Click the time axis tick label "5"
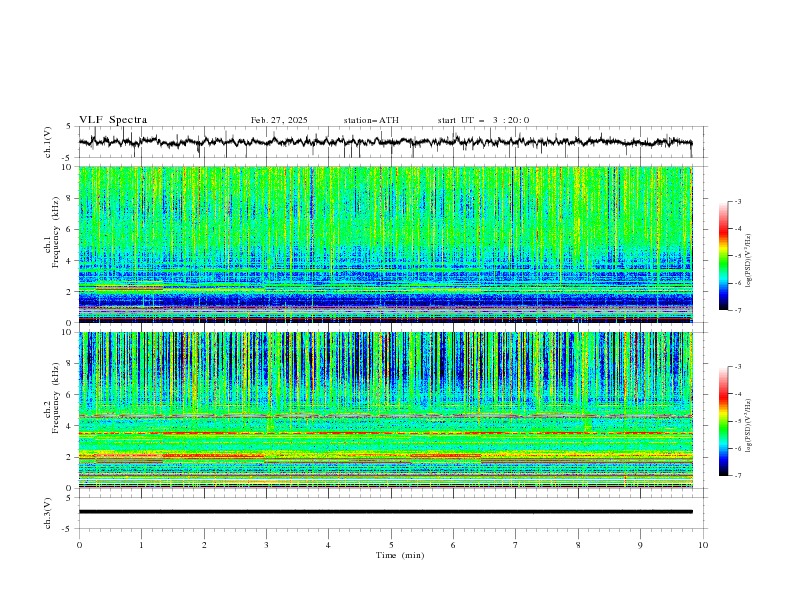Viewport: 792px width, 612px height. pyautogui.click(x=391, y=545)
